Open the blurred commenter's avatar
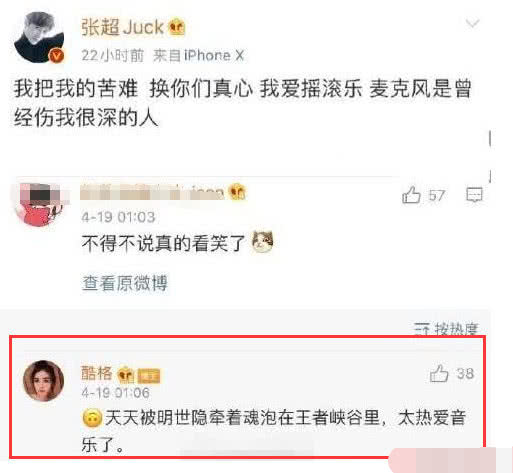The width and height of the screenshot is (513, 473). [39, 204]
